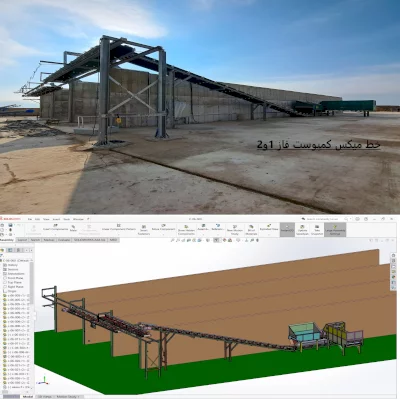Click the Move Component icon
The width and height of the screenshot is (400, 400).
[163, 228]
